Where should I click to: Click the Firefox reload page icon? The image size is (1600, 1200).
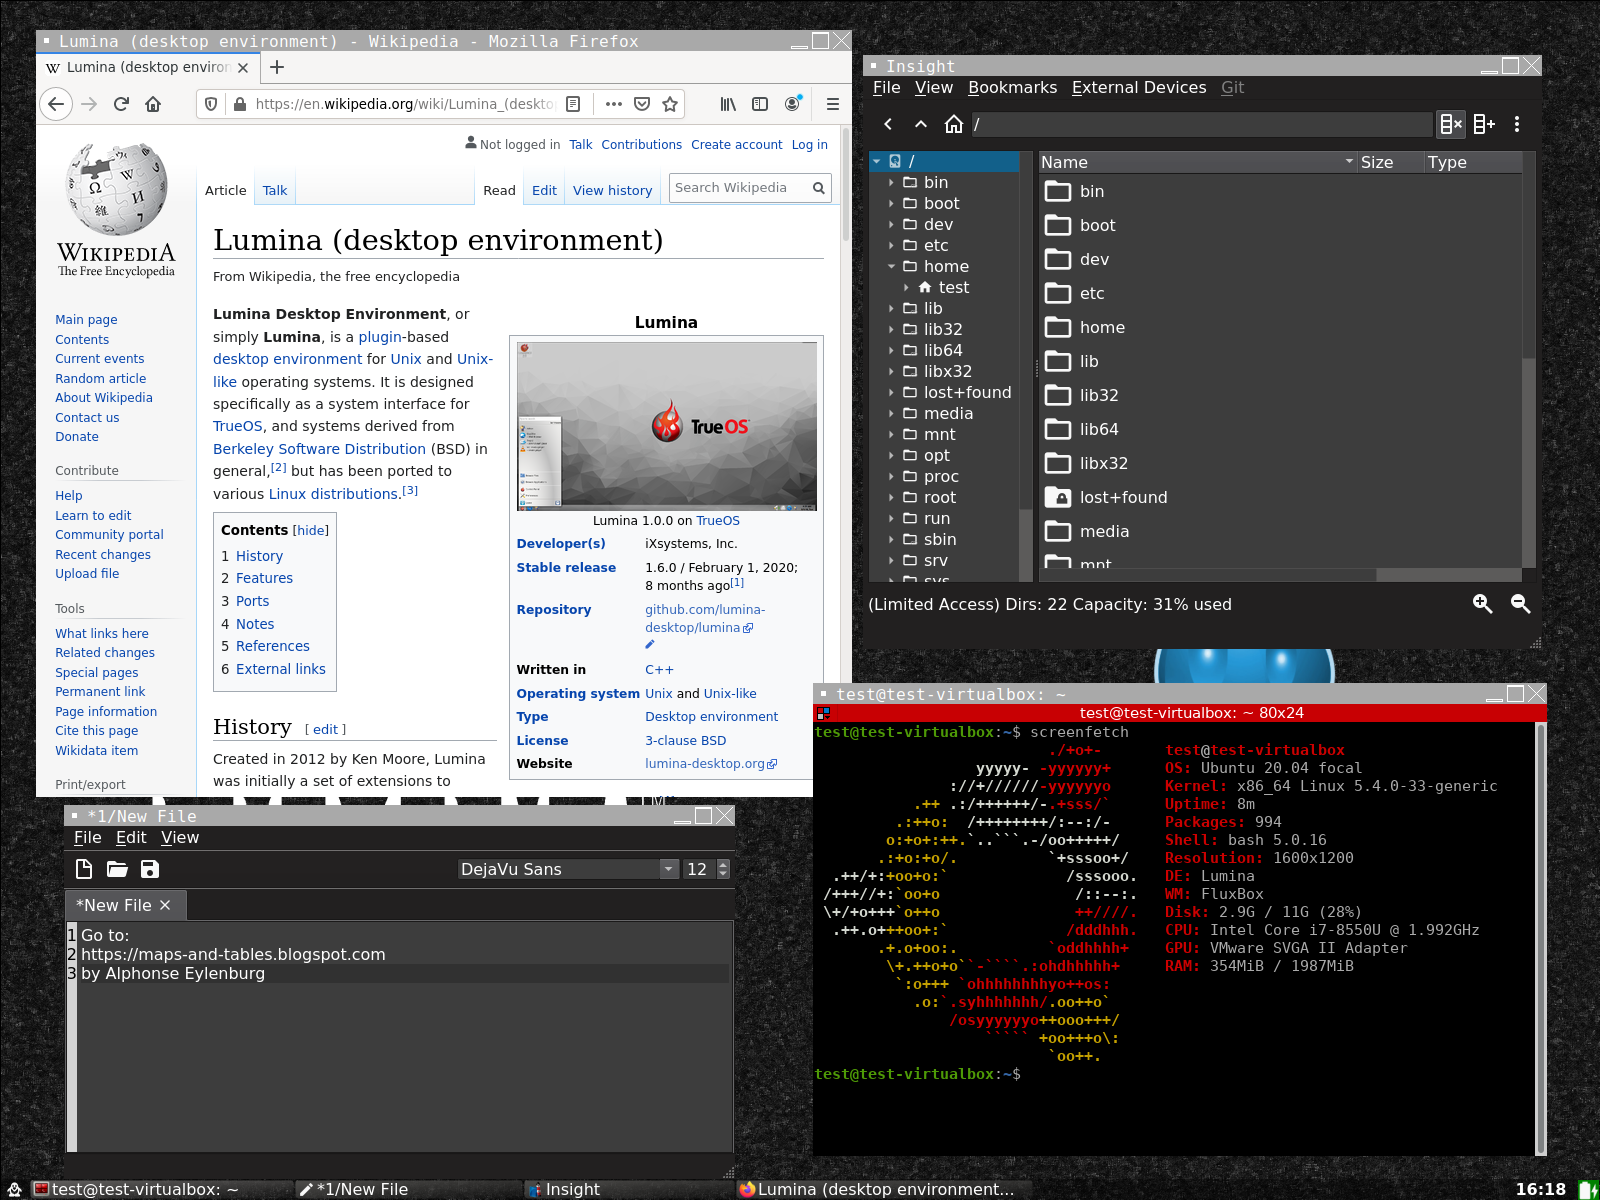pyautogui.click(x=121, y=104)
